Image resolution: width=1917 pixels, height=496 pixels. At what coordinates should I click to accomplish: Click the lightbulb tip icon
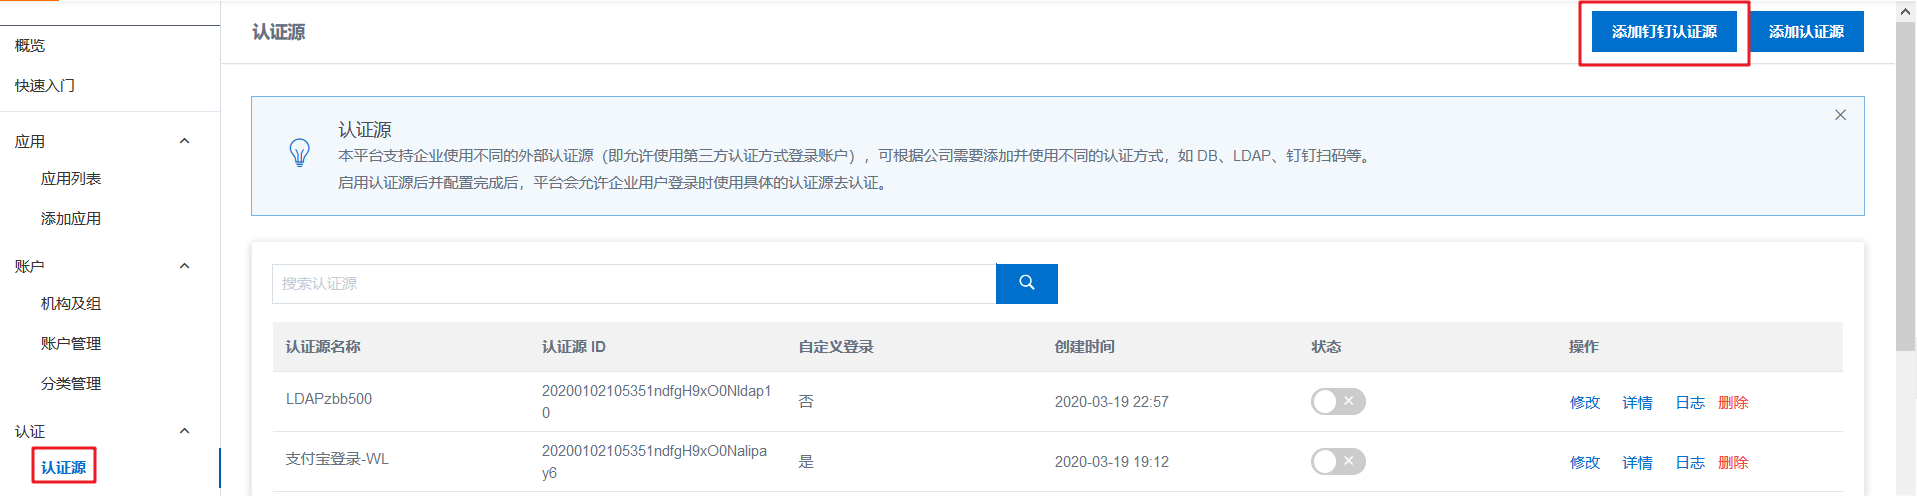299,153
